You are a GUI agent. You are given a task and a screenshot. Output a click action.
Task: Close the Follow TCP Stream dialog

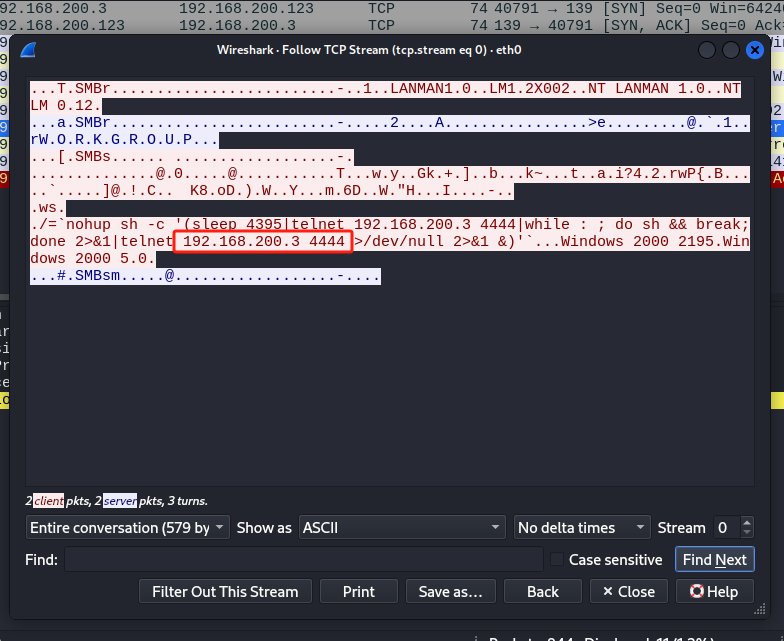pos(754,50)
